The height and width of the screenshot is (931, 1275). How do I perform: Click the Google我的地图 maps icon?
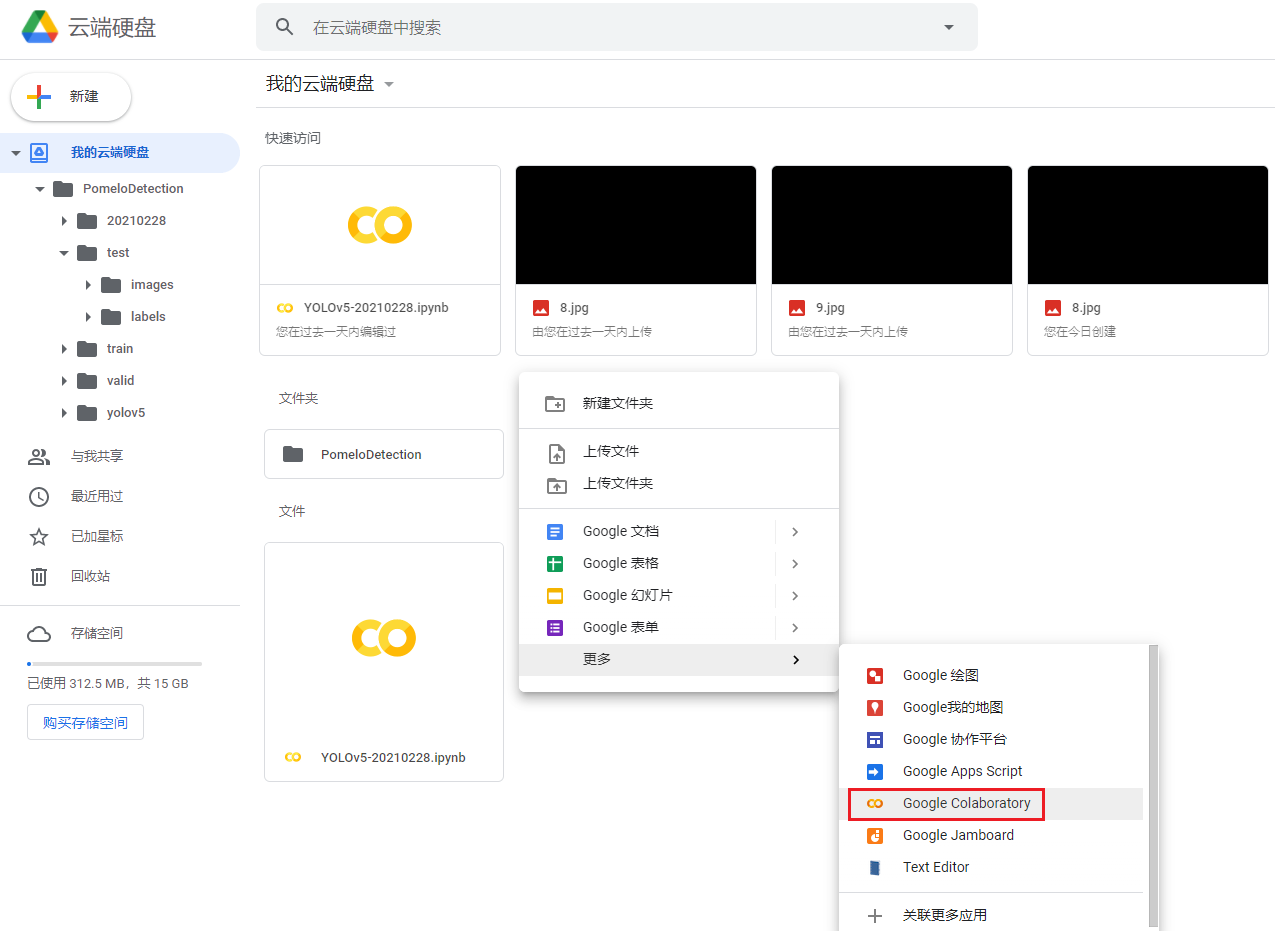[x=875, y=708]
